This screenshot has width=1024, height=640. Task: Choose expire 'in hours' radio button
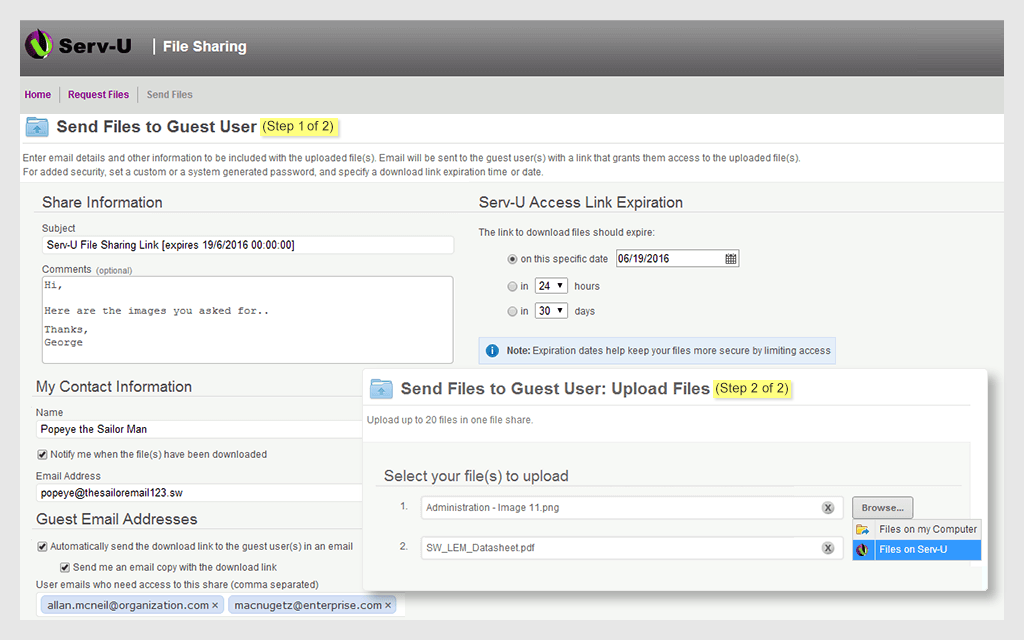(513, 286)
